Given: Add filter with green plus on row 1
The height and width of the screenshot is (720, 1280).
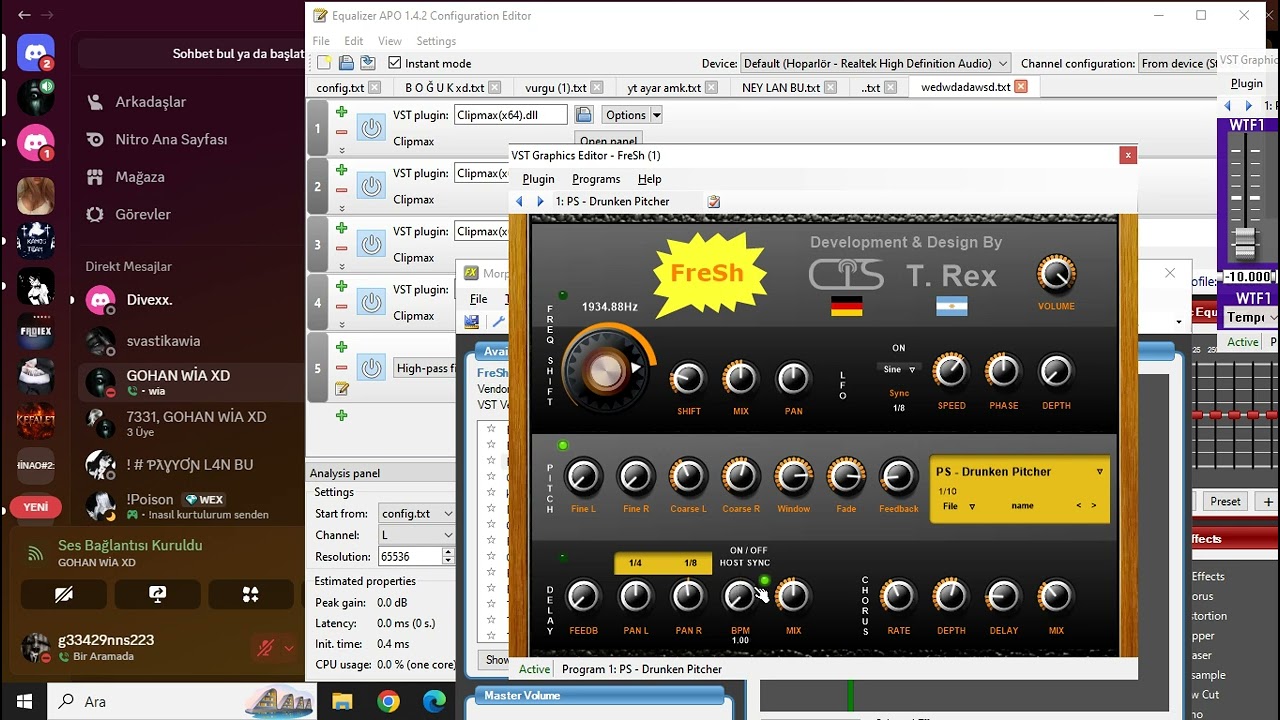Looking at the screenshot, I should pos(342,112).
